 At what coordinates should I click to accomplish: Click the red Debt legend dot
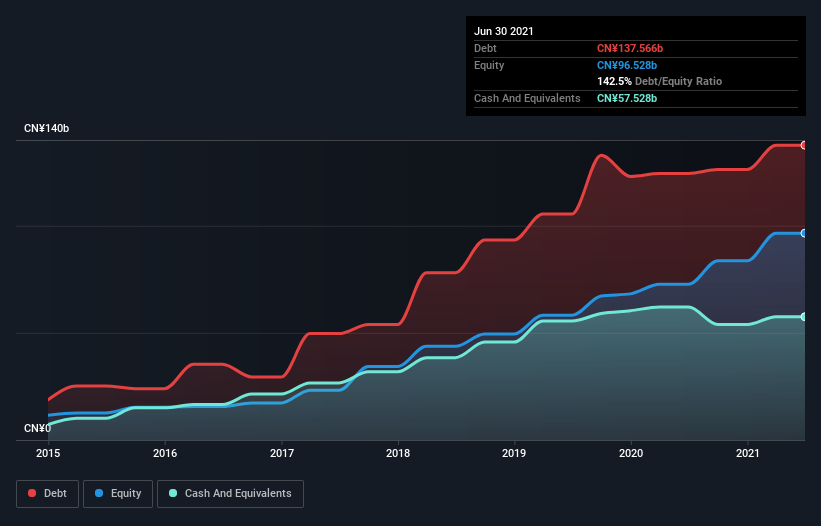click(x=32, y=493)
